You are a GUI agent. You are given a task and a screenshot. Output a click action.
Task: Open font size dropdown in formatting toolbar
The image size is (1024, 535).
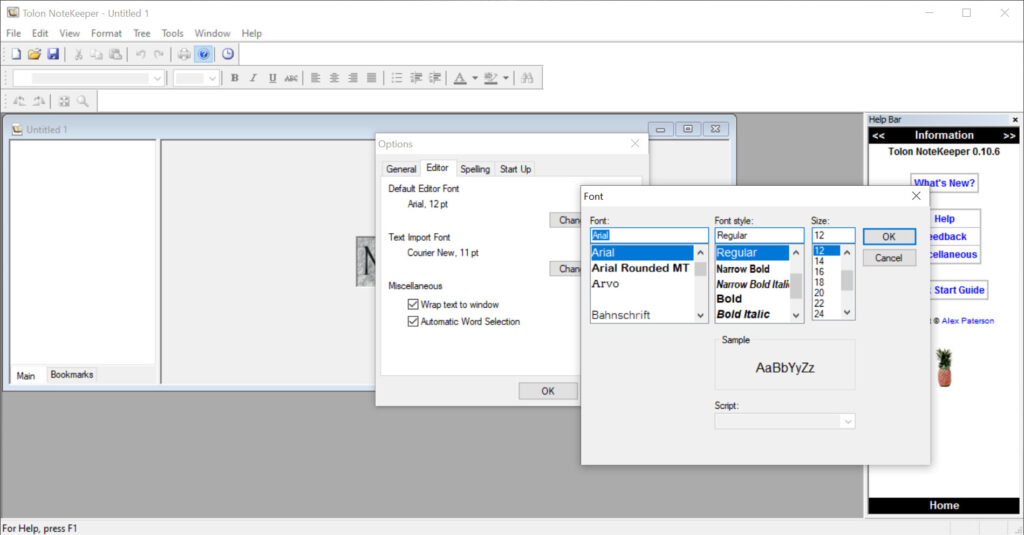pyautogui.click(x=212, y=78)
